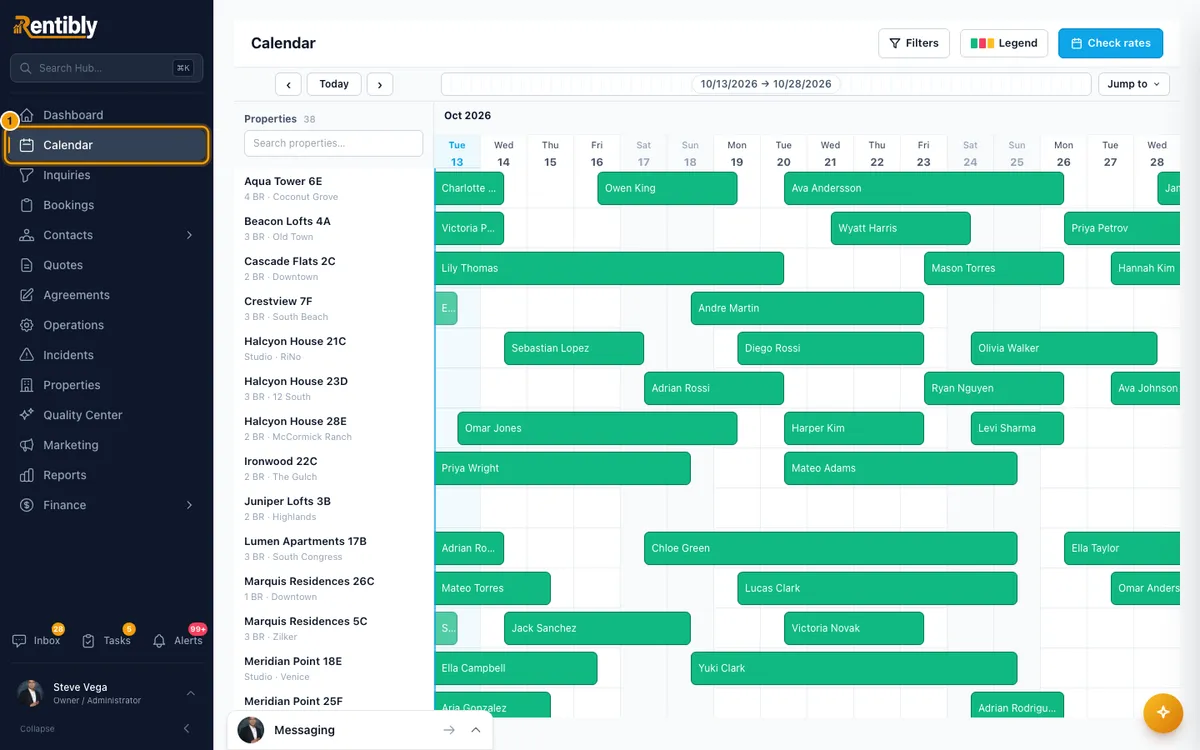
Task: Open the Chloe Green booking
Action: (830, 548)
